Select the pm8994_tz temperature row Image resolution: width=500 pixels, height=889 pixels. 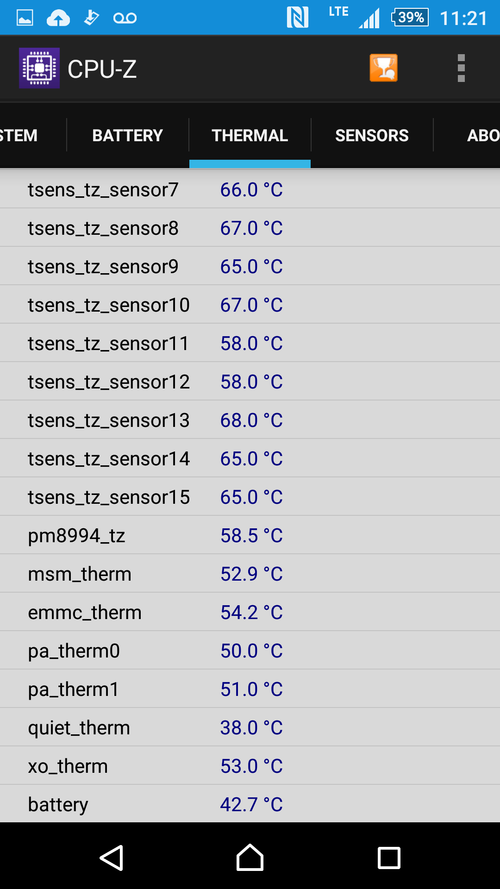pos(250,535)
